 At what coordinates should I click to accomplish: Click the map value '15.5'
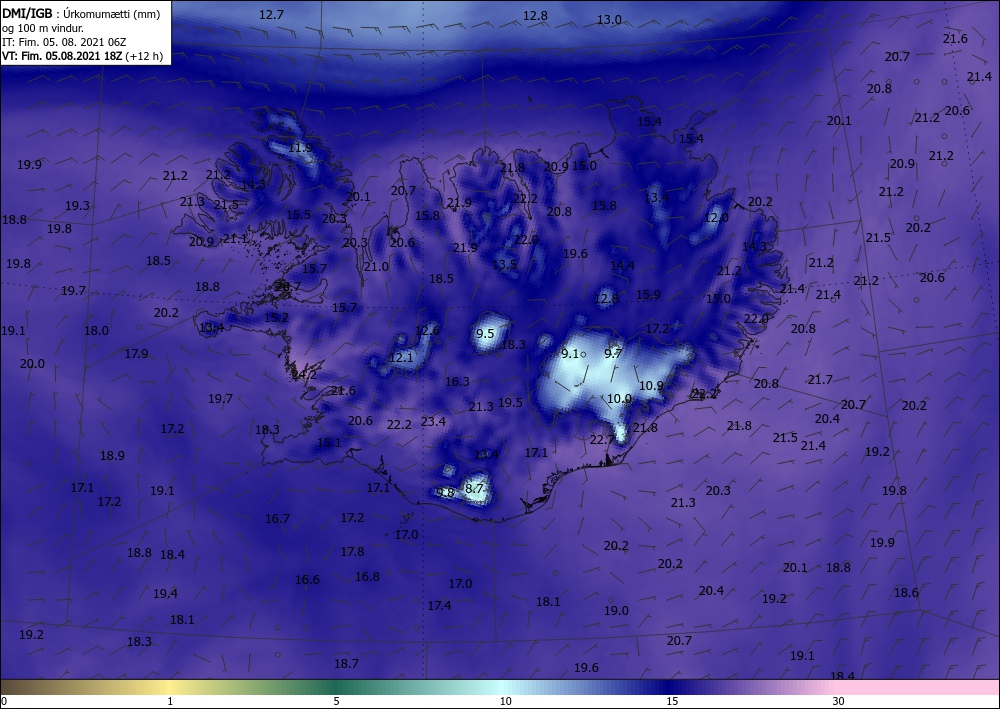point(298,215)
